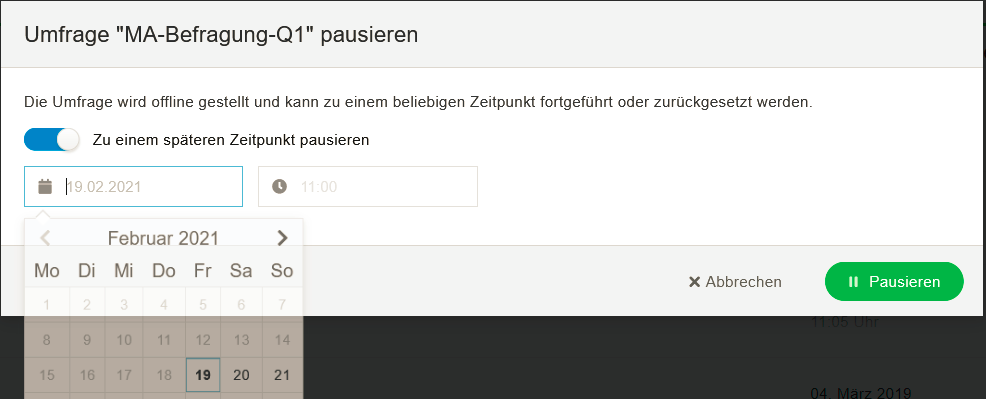Image resolution: width=986 pixels, height=399 pixels.
Task: Click the Fr weekday column header
Action: click(203, 271)
